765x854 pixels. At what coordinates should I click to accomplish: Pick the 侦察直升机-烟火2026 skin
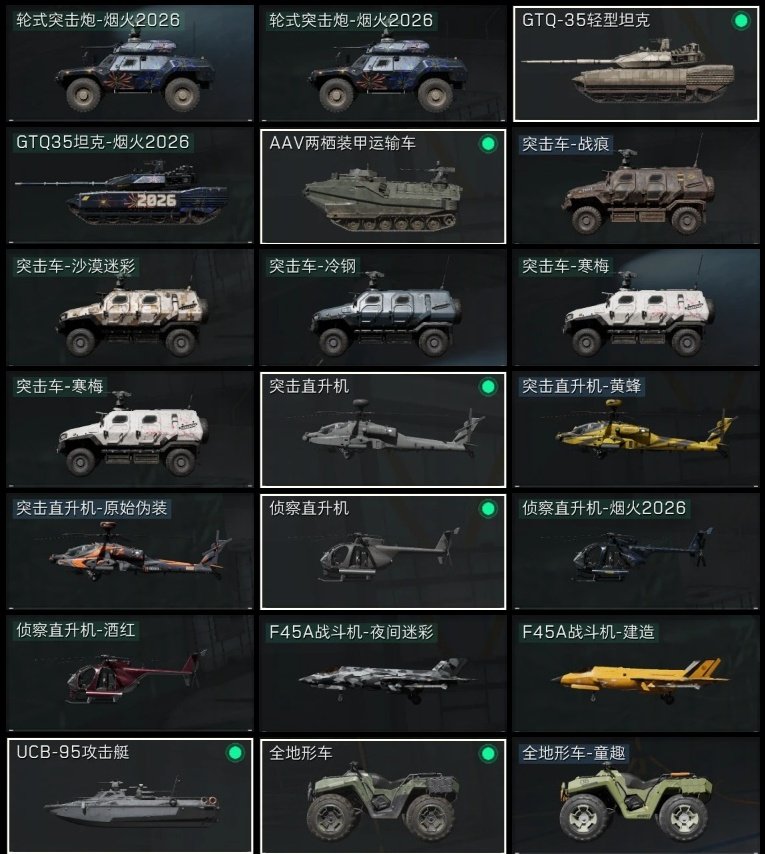pyautogui.click(x=635, y=552)
